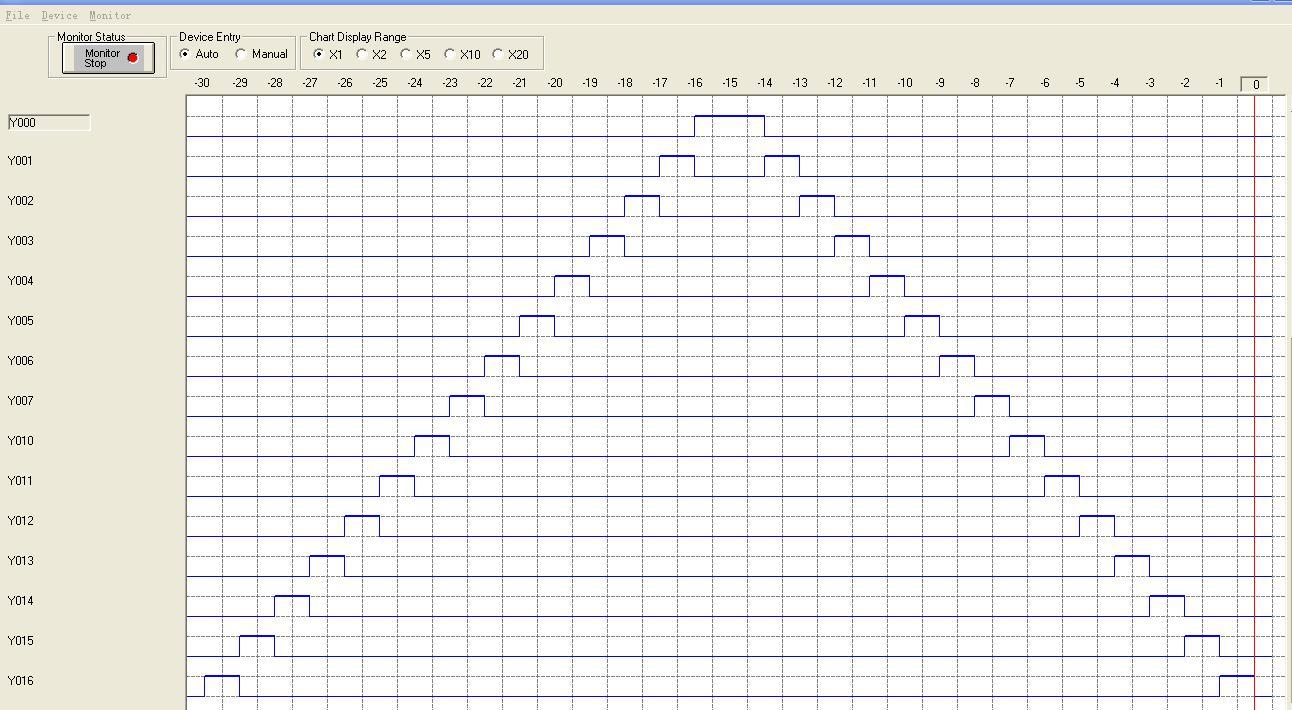Switch chart display range to X20

(x=498, y=54)
